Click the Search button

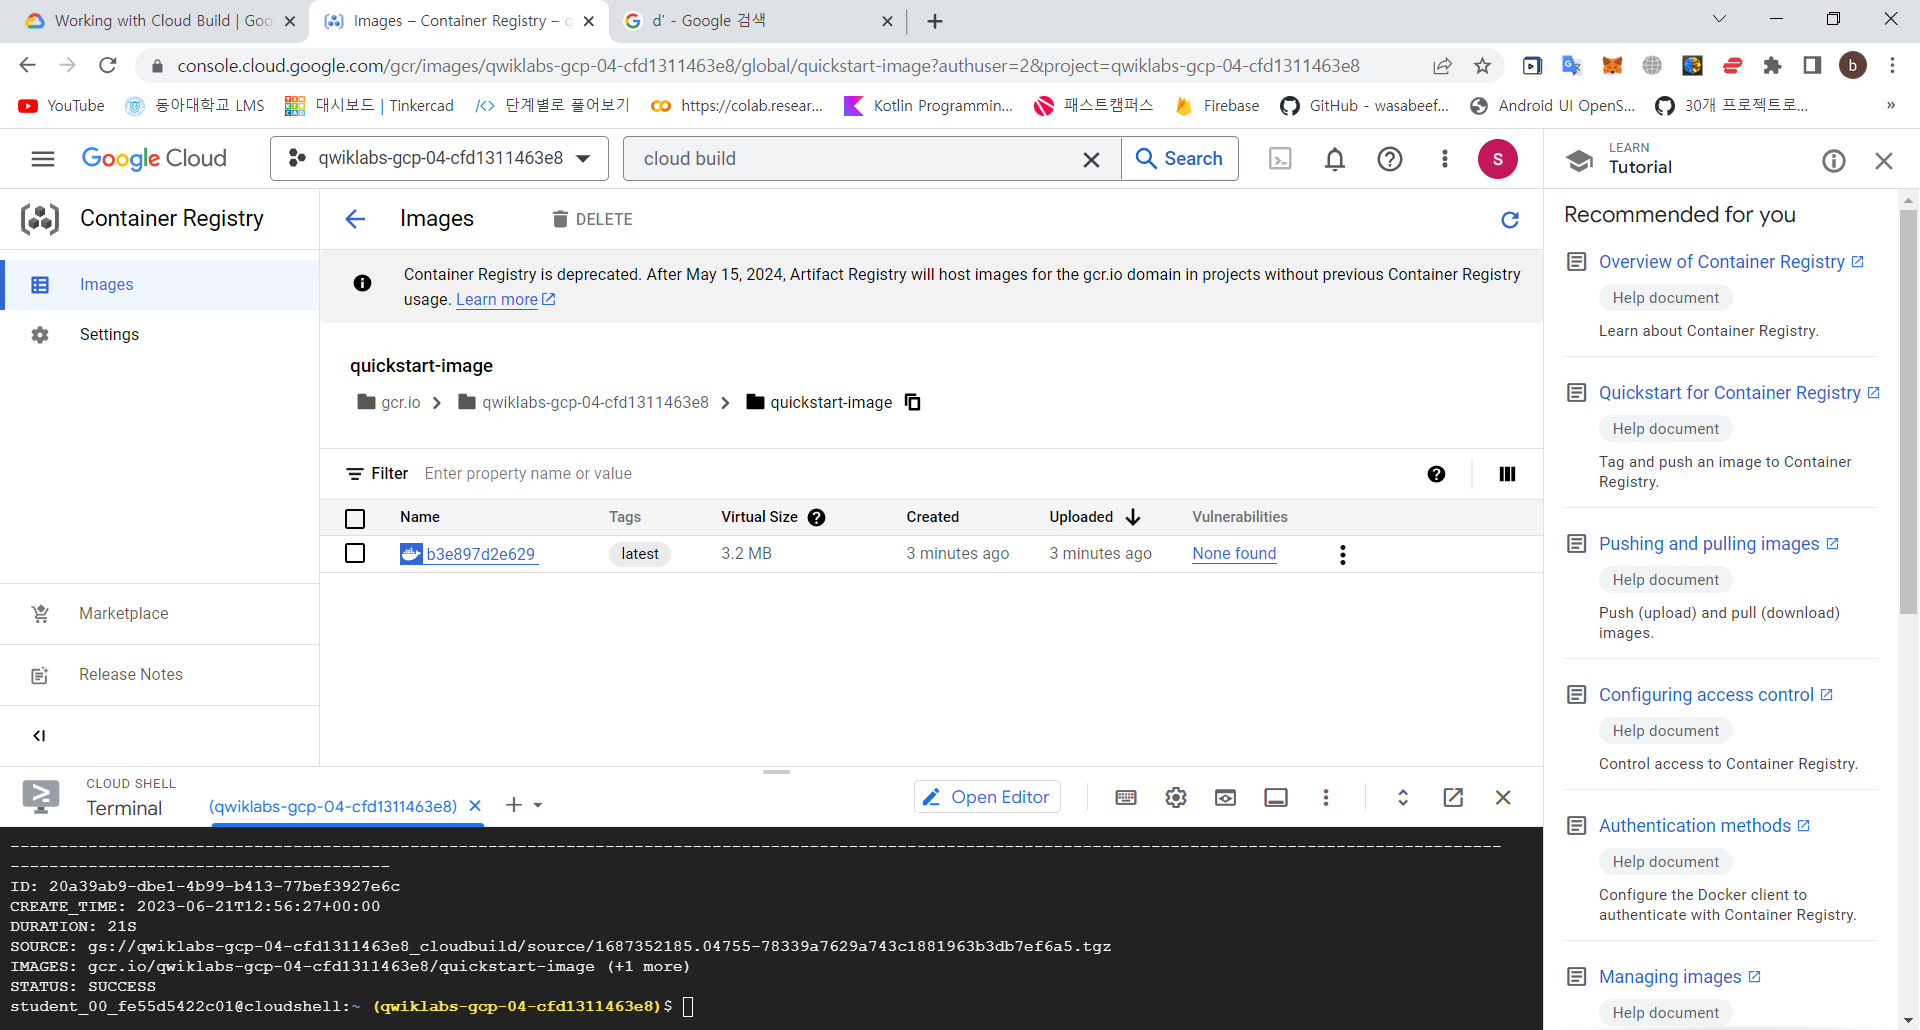coord(1180,159)
